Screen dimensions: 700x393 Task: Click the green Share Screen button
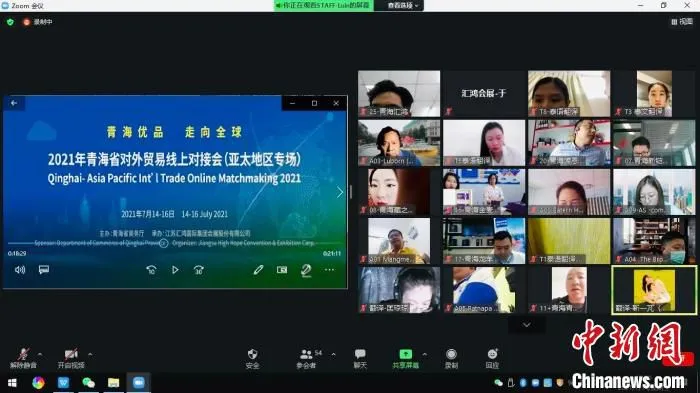405,358
